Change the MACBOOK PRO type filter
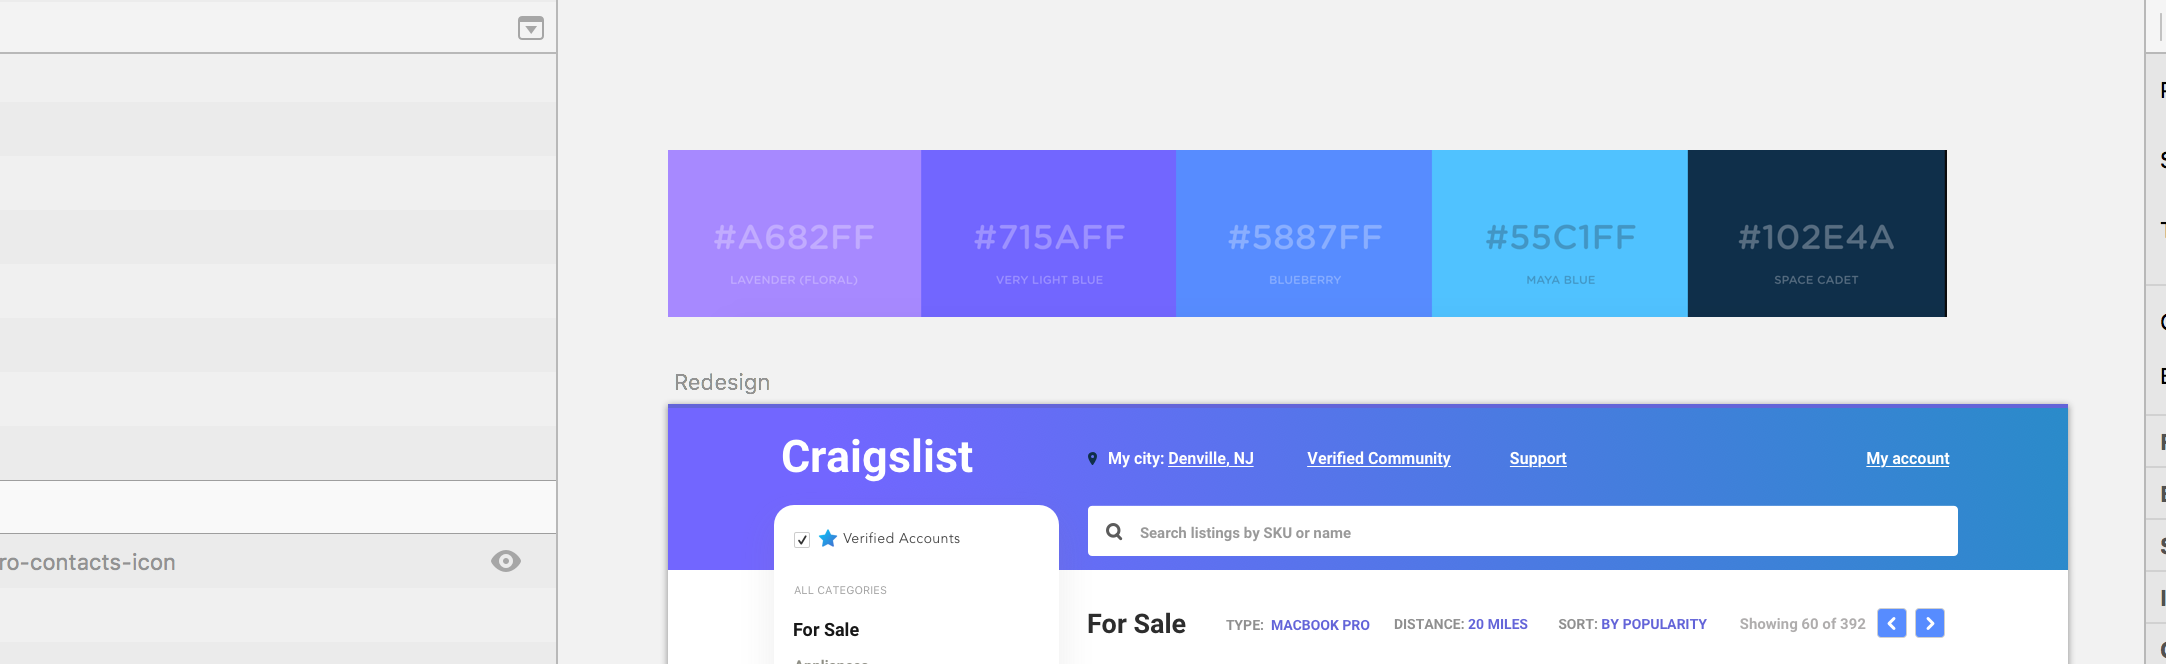Screen dimensions: 2166x664 [1320, 625]
